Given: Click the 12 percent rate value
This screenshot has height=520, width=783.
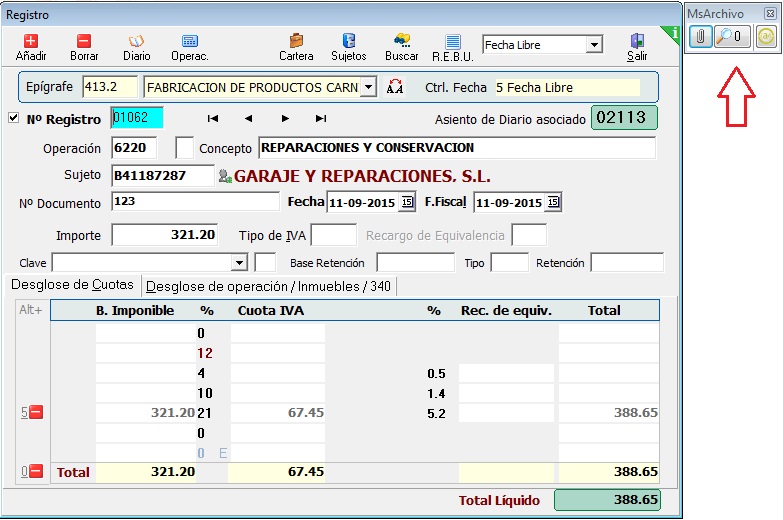Looking at the screenshot, I should click(205, 353).
